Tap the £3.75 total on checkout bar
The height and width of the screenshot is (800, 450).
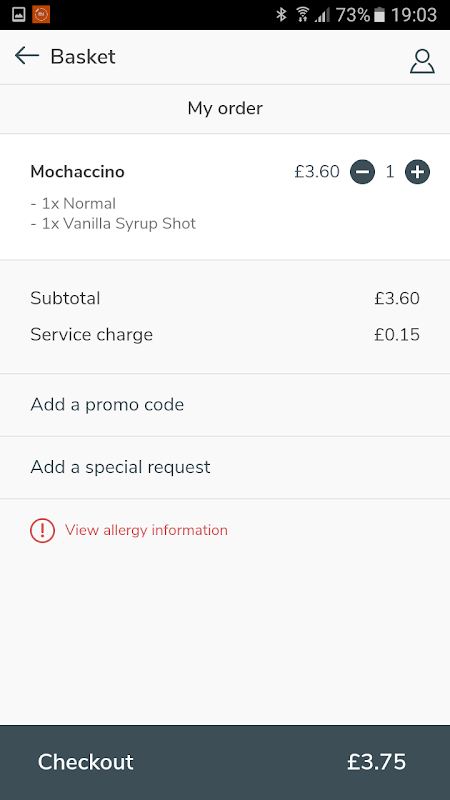click(x=377, y=762)
